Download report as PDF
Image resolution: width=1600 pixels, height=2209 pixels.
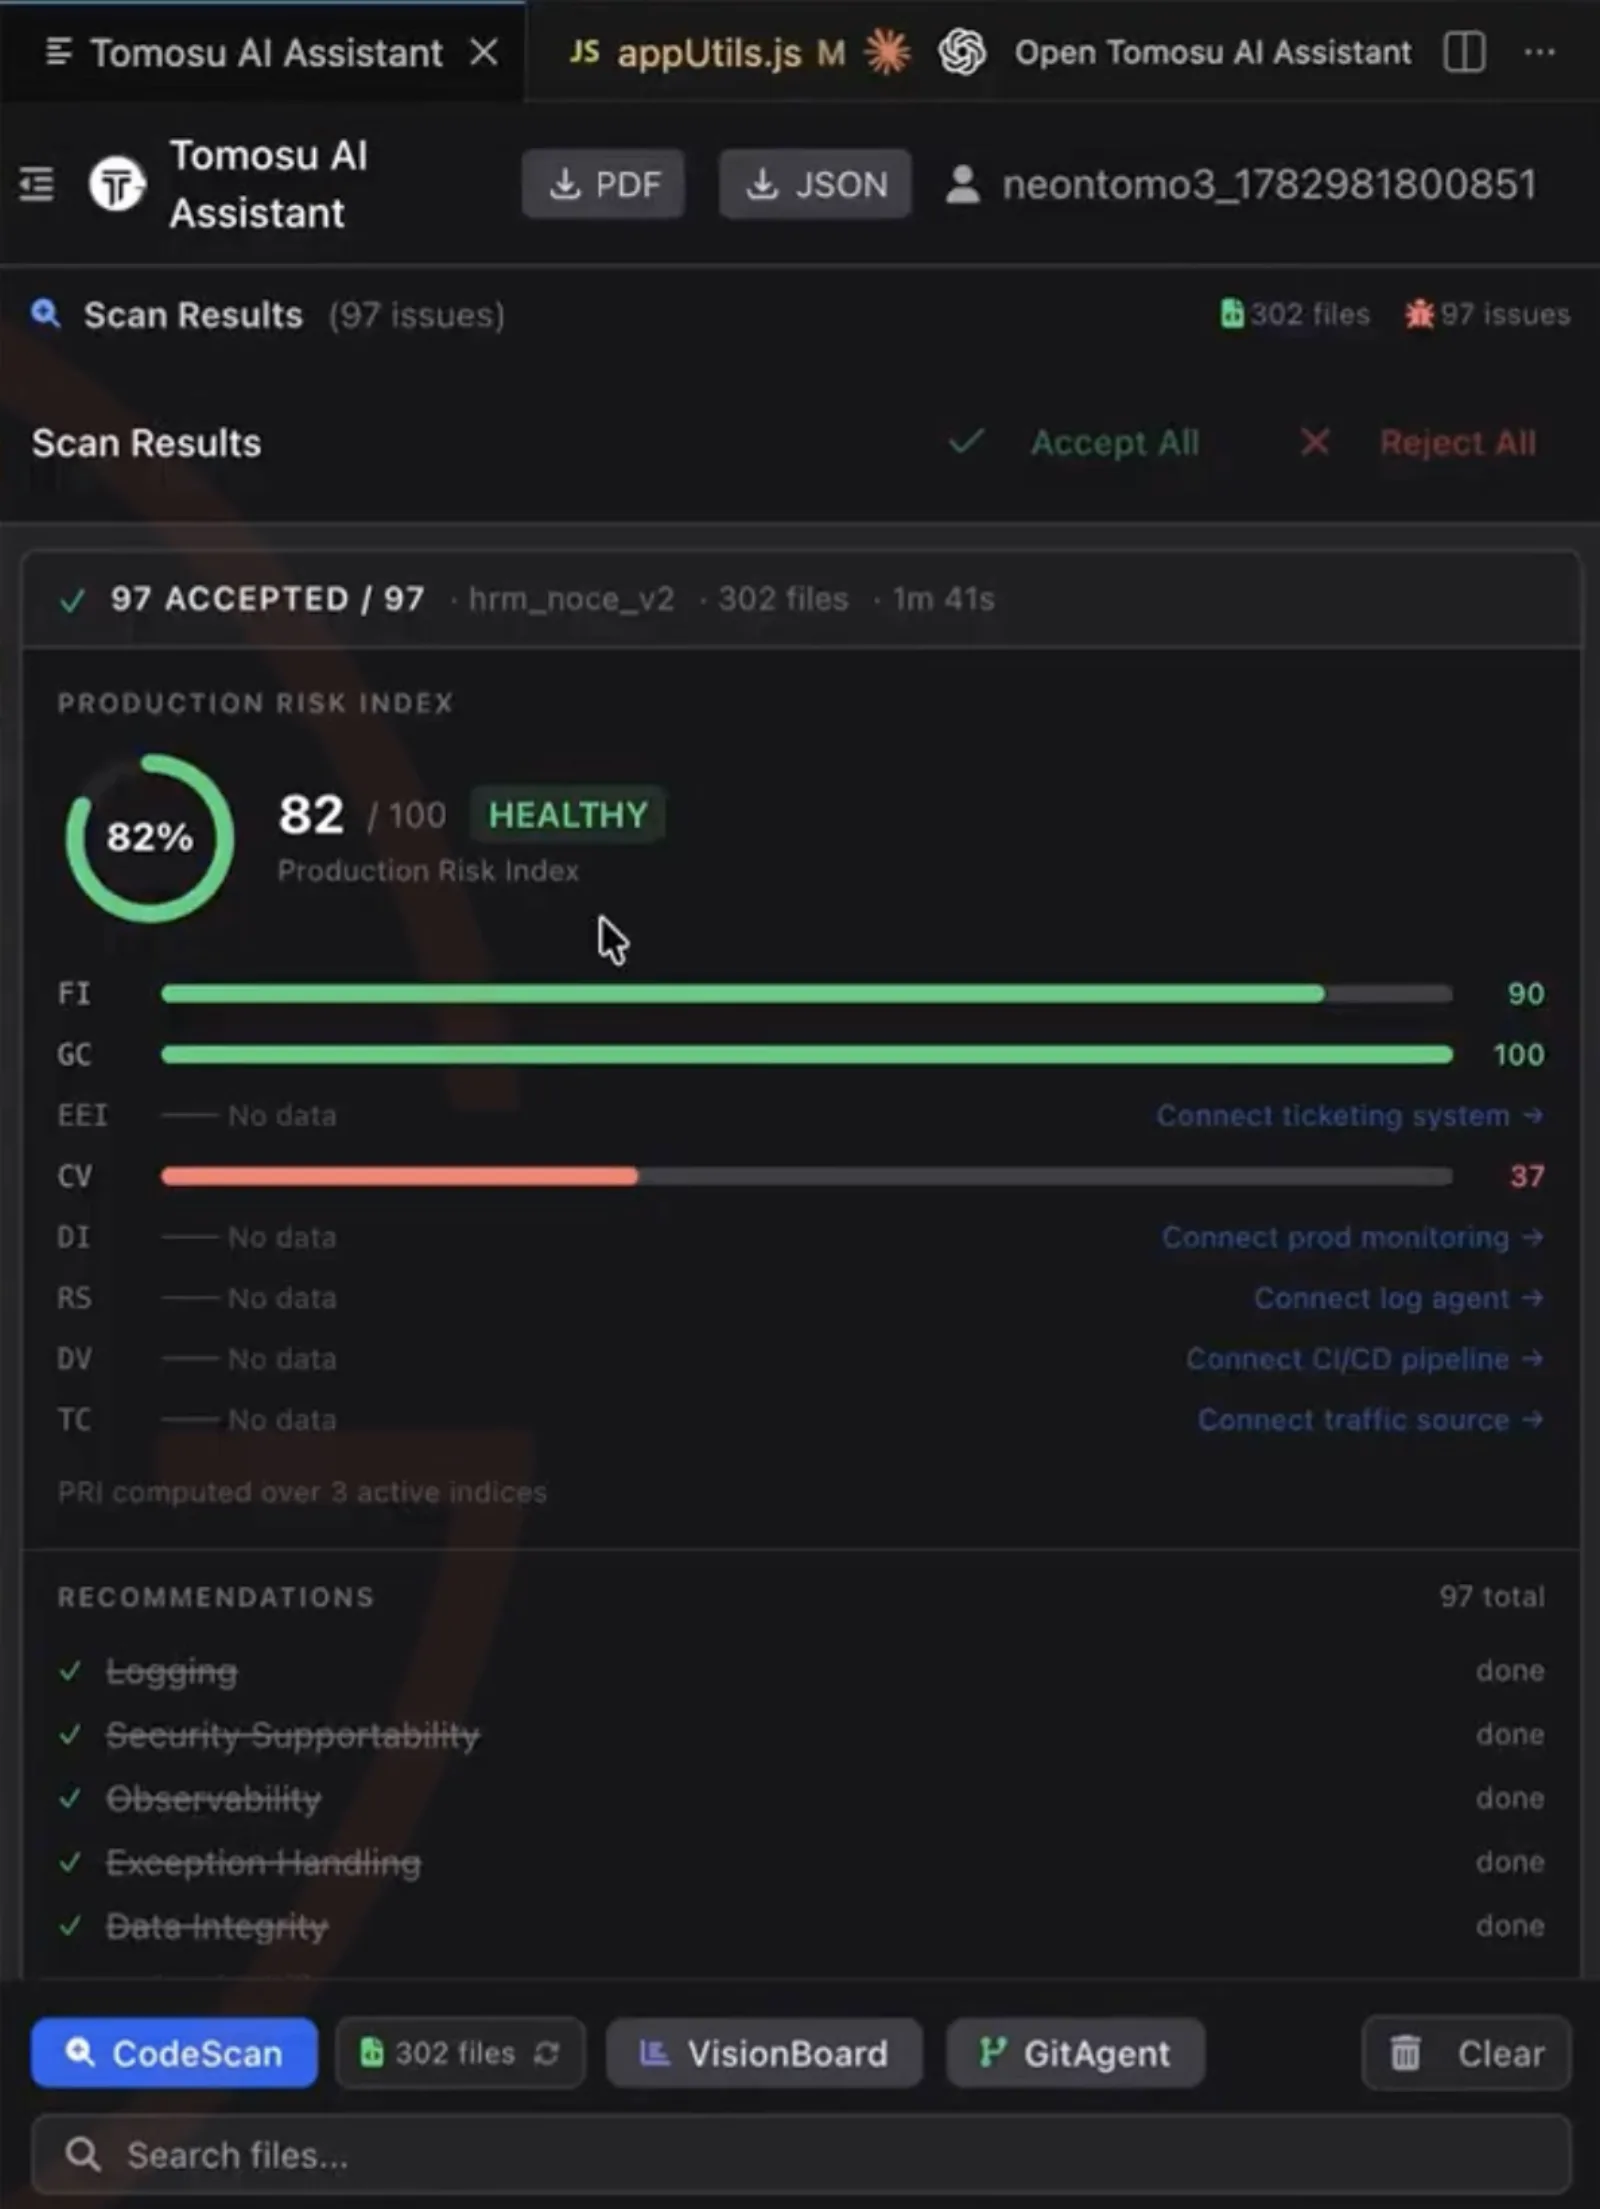coord(604,184)
